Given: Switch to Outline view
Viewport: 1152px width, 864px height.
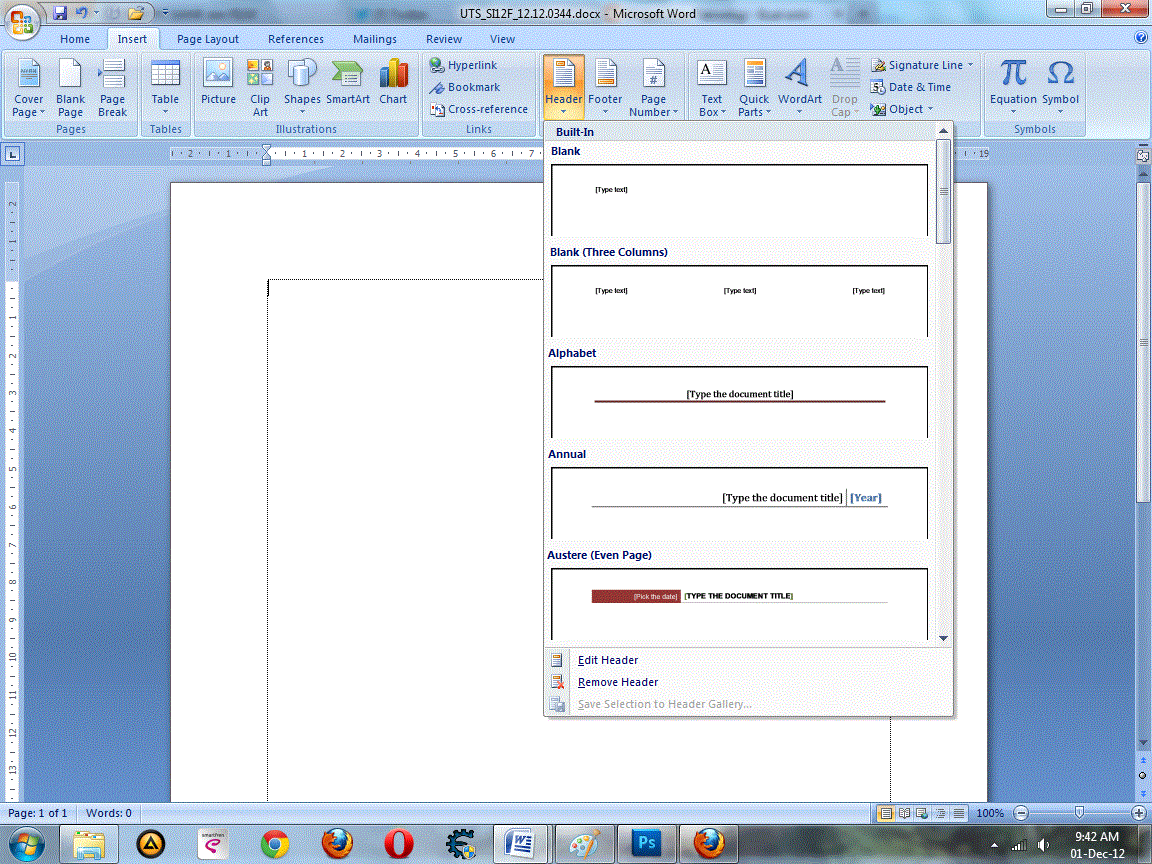Looking at the screenshot, I should 940,813.
